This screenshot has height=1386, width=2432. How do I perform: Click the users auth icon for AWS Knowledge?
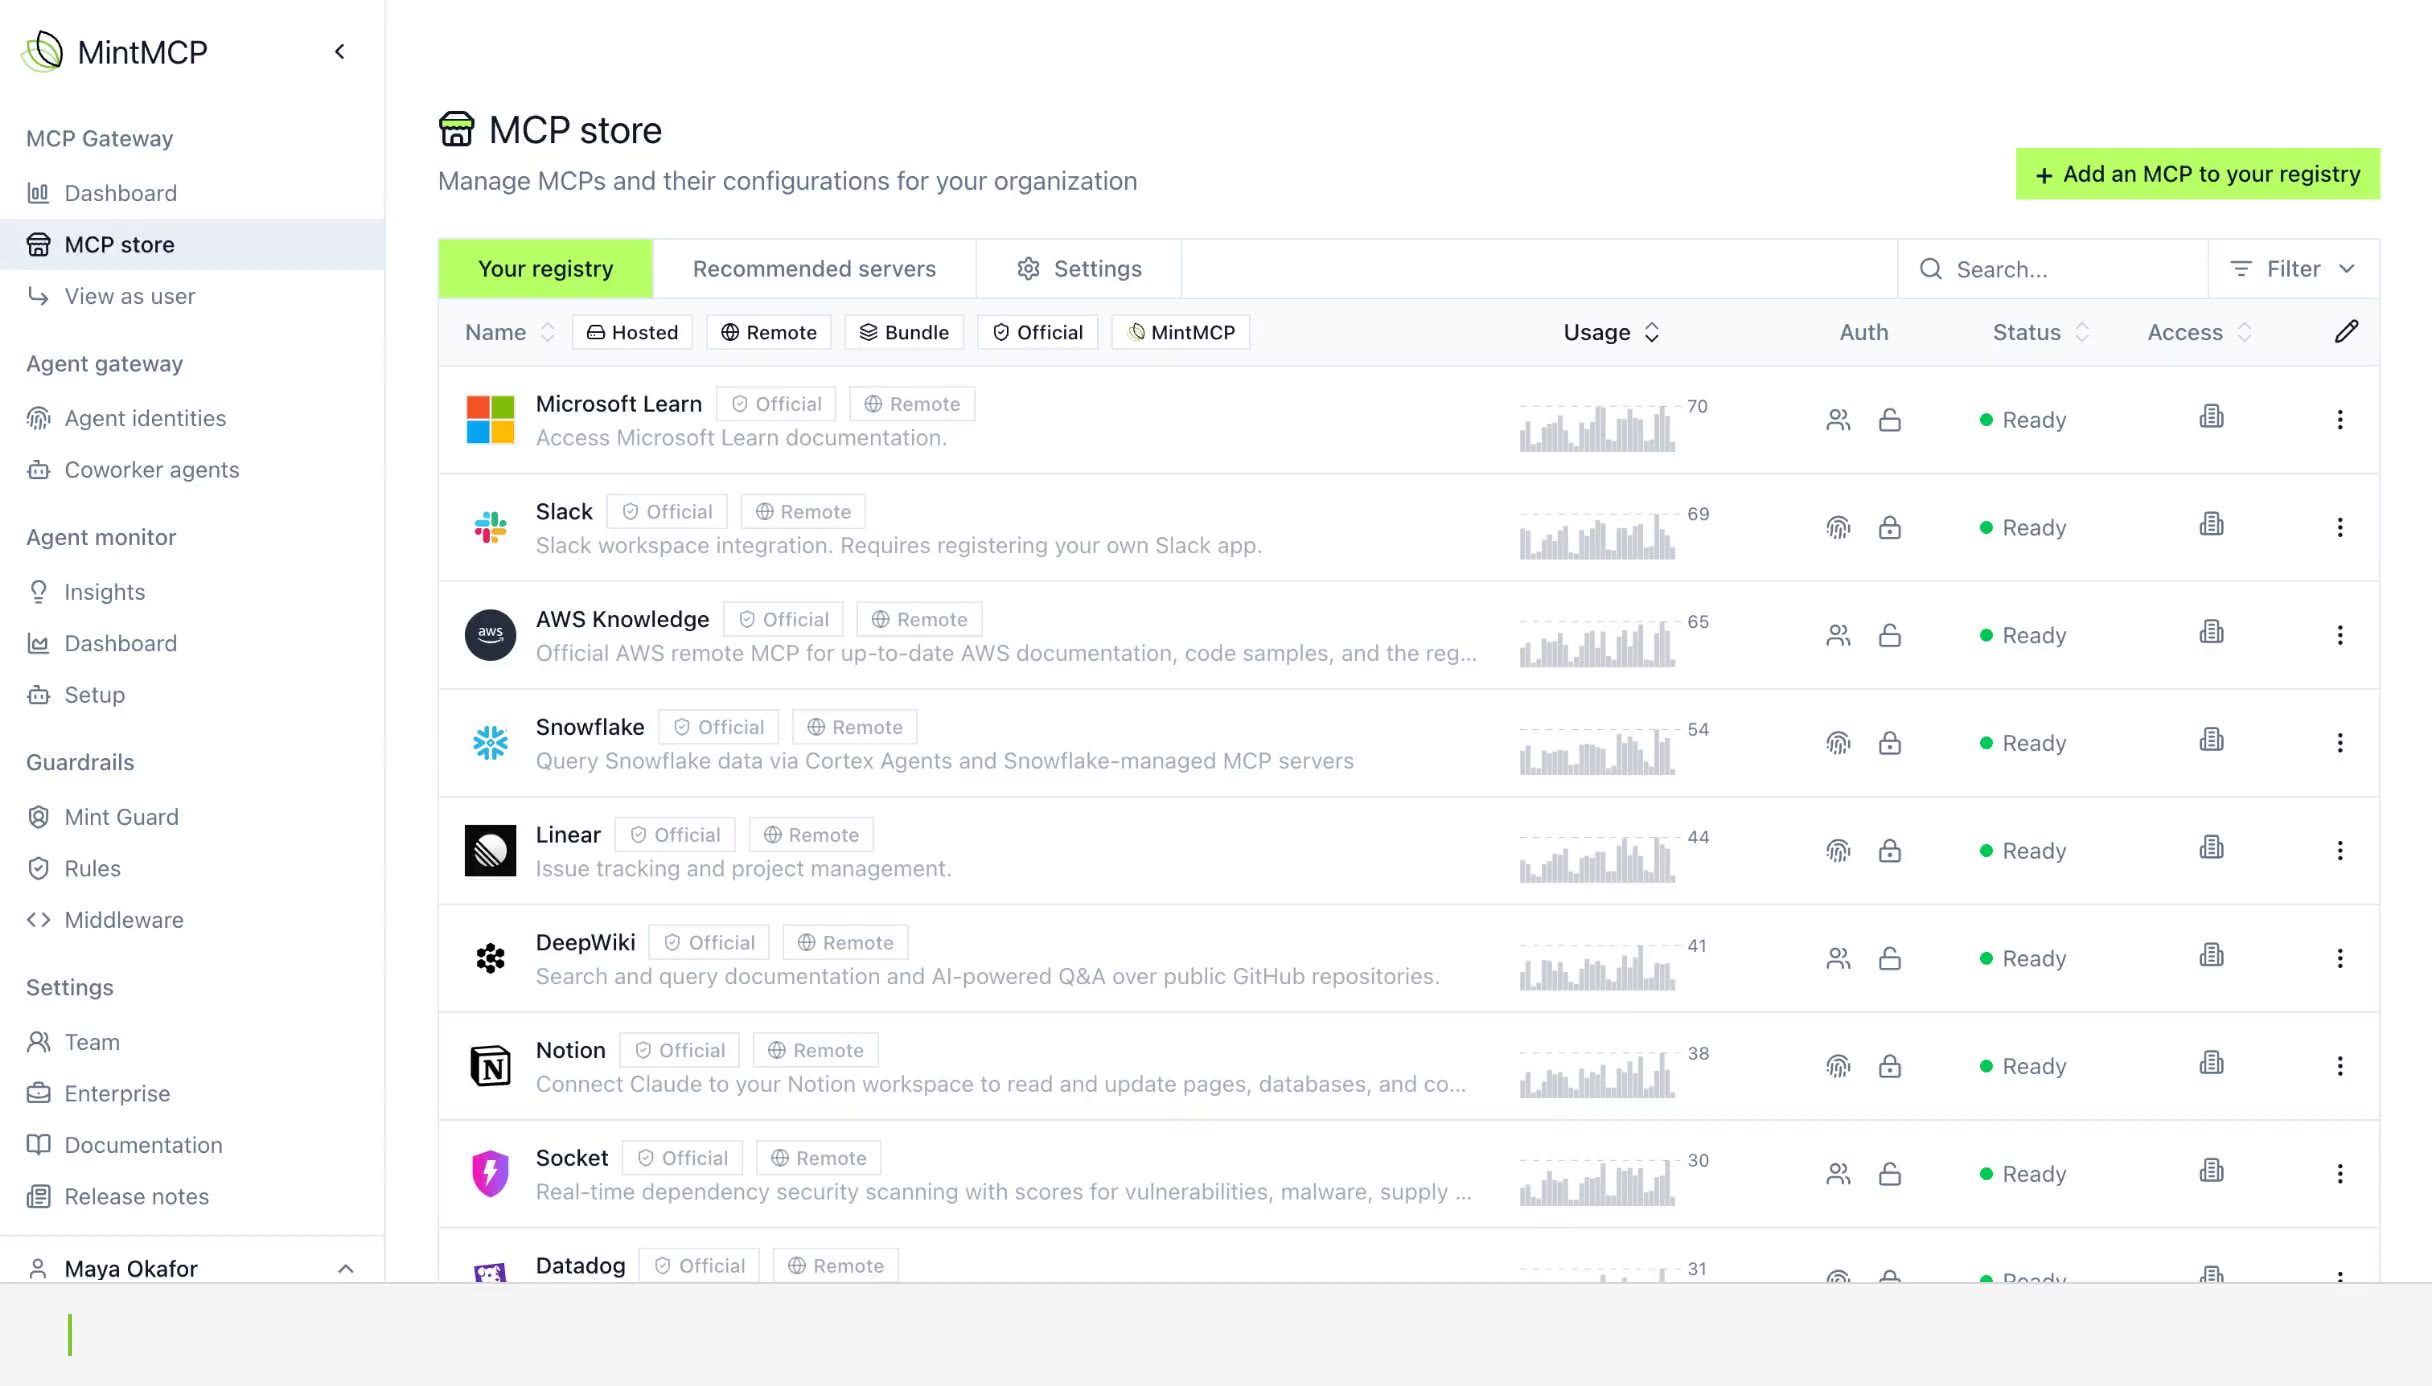tap(1838, 635)
